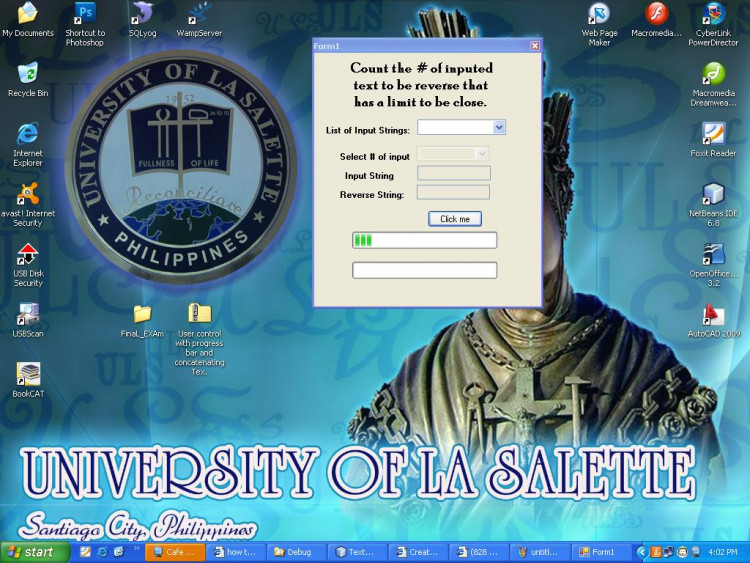This screenshot has height=563, width=750.
Task: Select the AutoCAD 2009 desktop icon
Action: (x=713, y=320)
